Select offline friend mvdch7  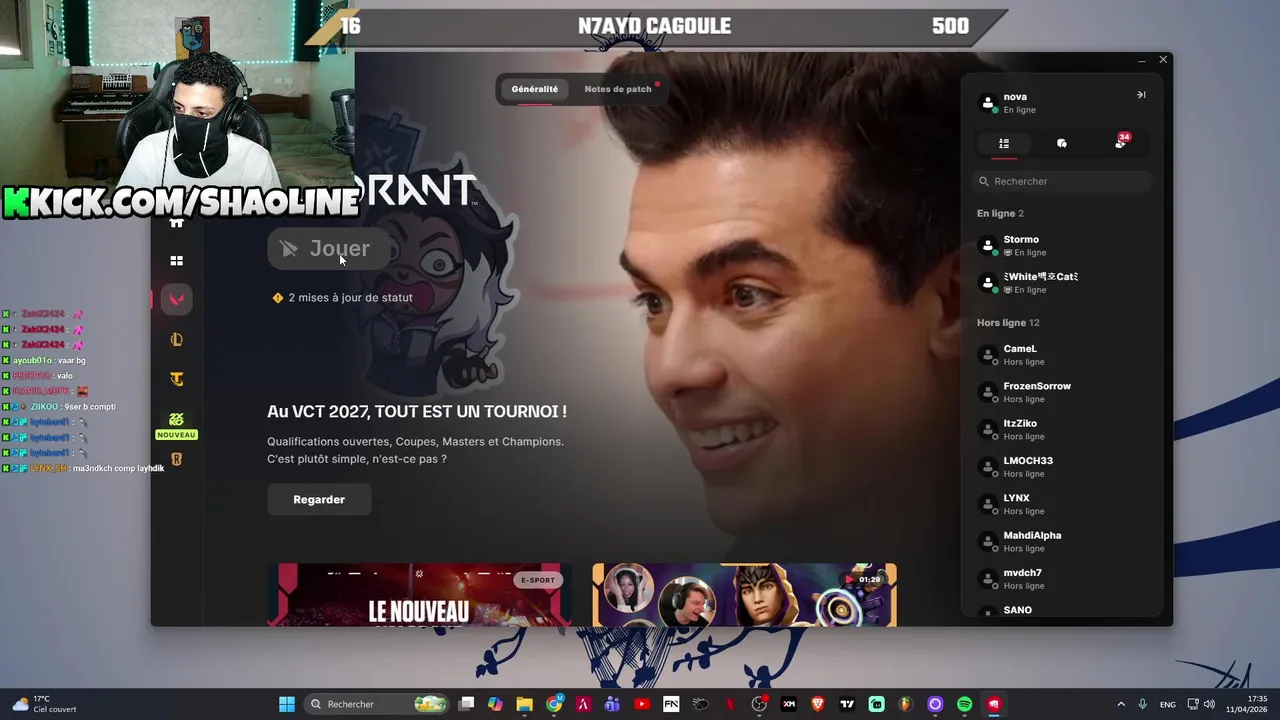(x=1062, y=579)
